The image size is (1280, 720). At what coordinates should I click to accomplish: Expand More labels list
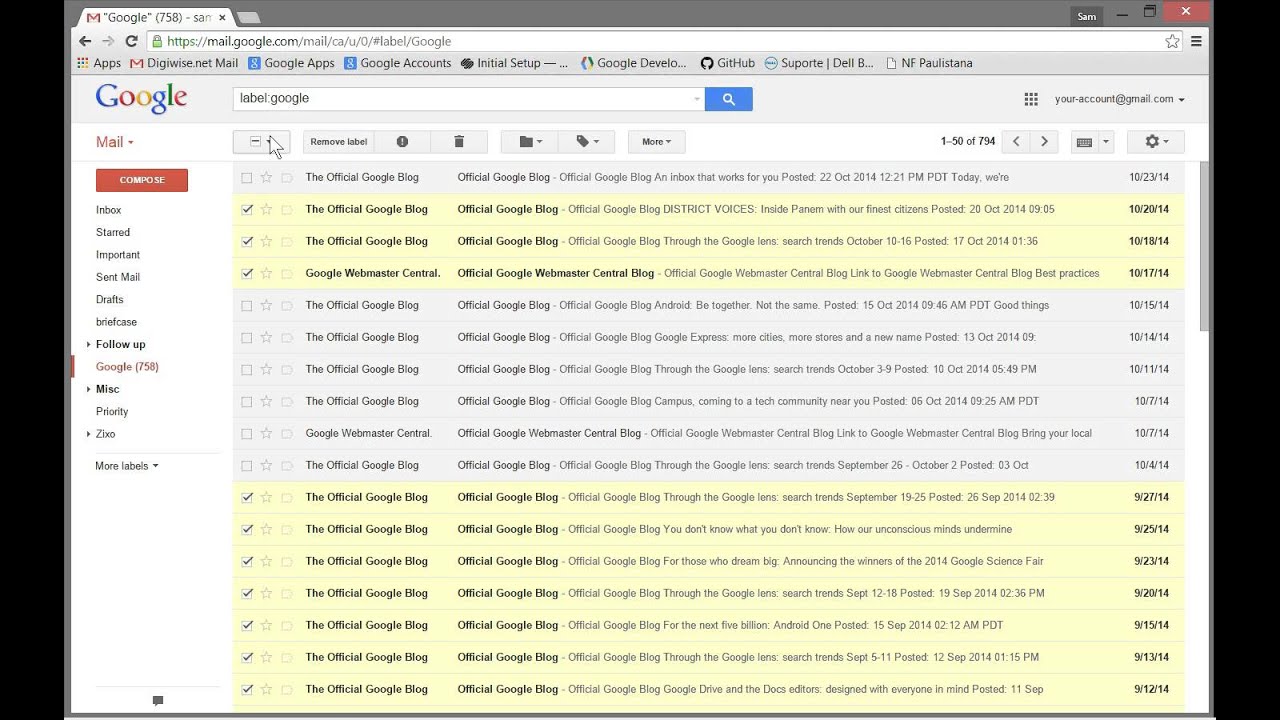click(126, 466)
